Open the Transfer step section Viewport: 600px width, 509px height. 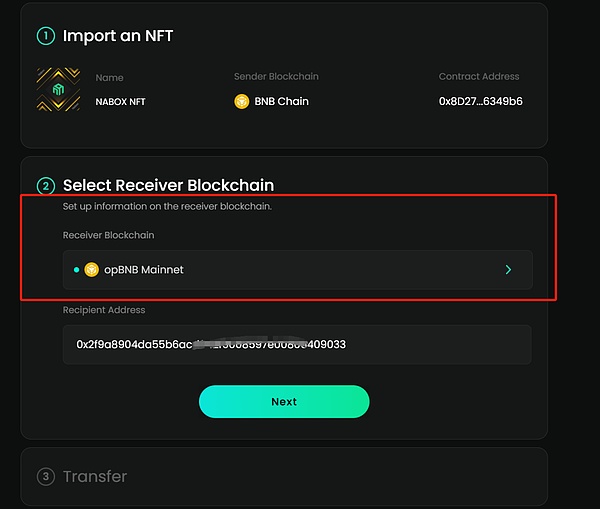pos(95,477)
